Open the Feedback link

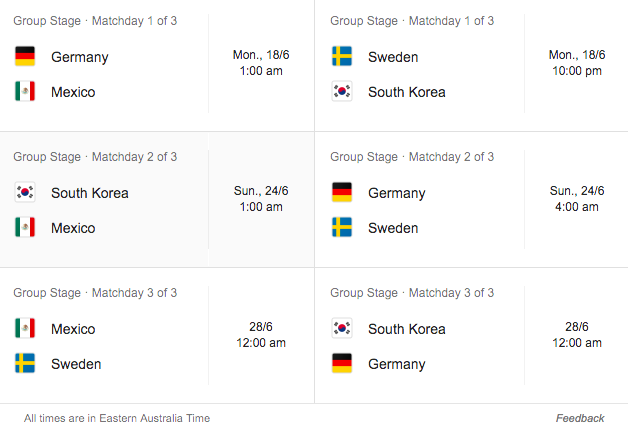(580, 418)
